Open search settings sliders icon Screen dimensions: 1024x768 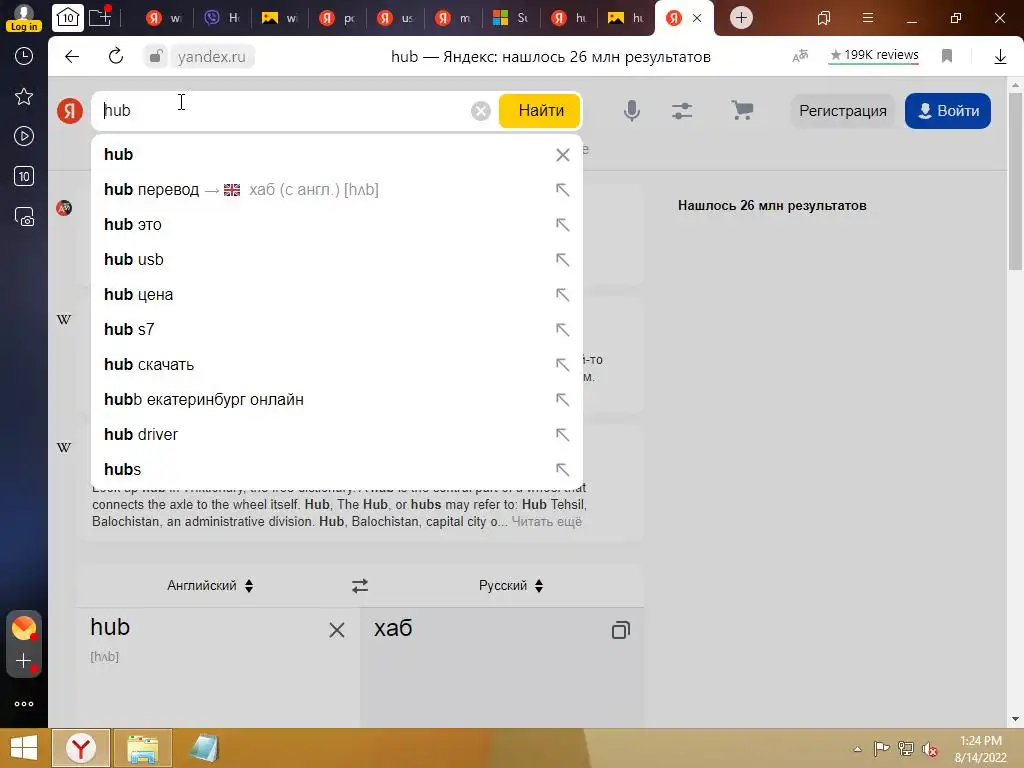click(682, 111)
